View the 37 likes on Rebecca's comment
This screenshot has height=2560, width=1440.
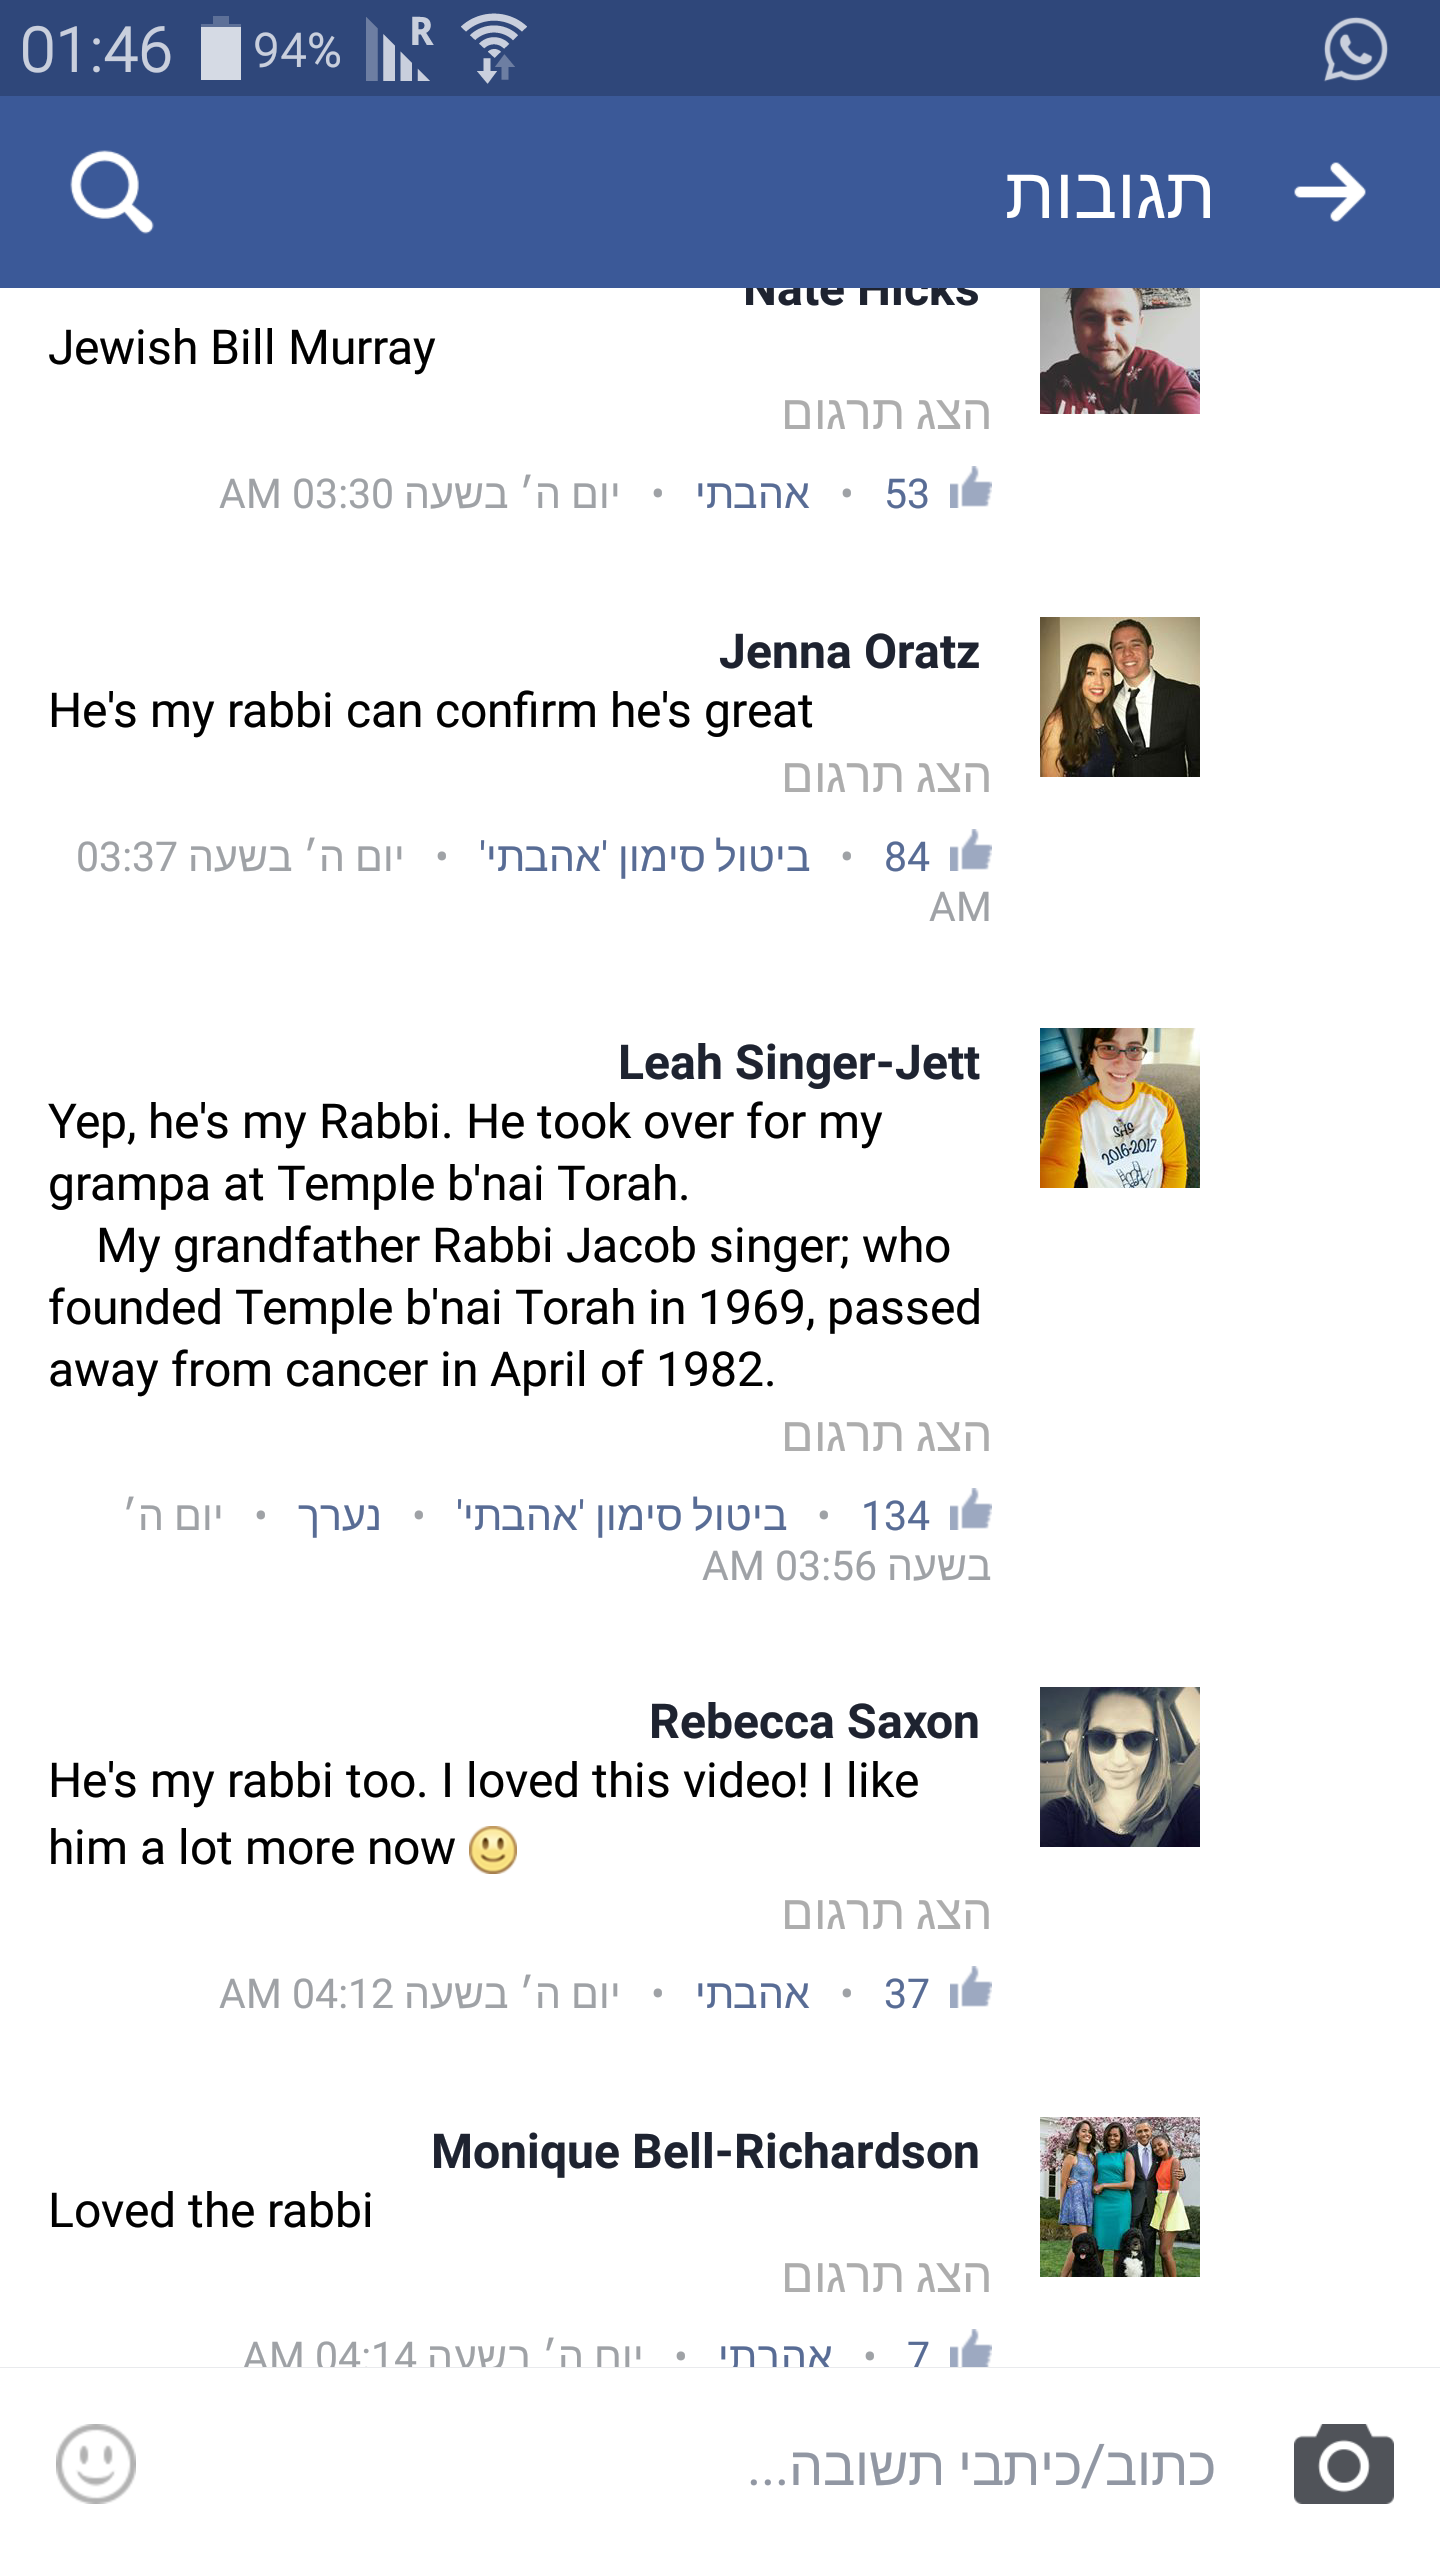(x=936, y=1993)
